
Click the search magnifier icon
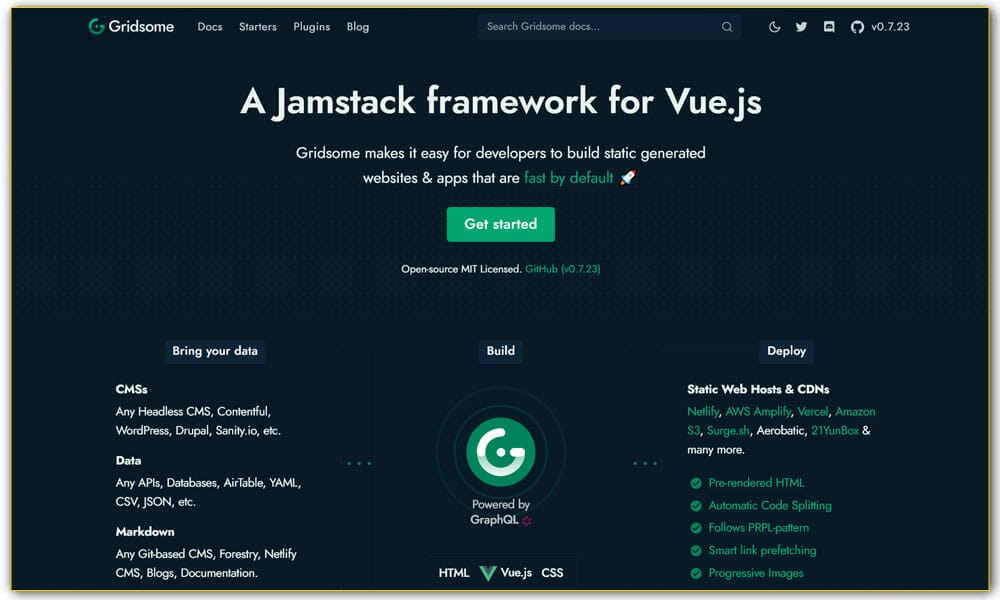pyautogui.click(x=727, y=27)
